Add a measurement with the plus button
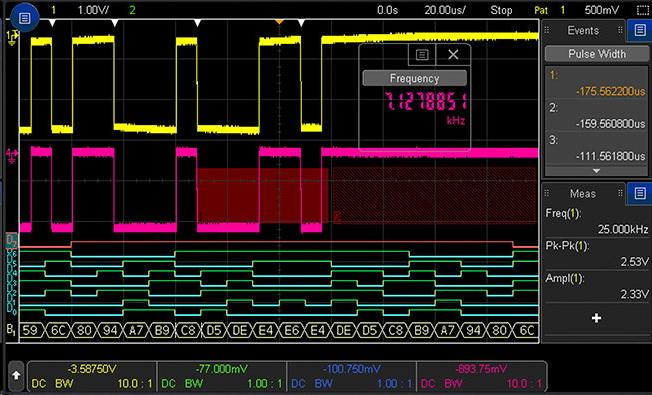652x395 pixels. point(596,318)
